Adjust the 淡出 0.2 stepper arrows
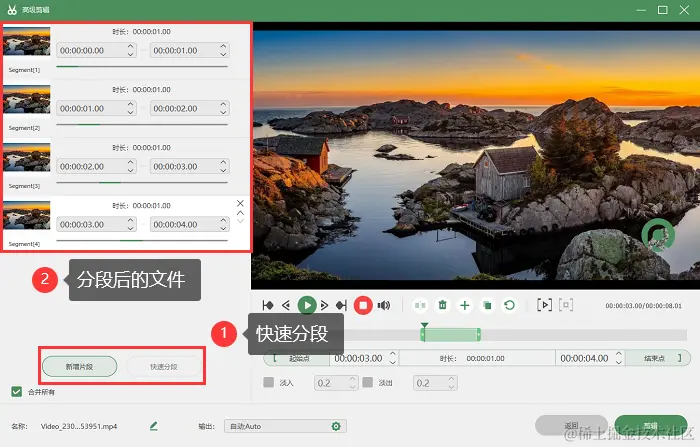The height and width of the screenshot is (447, 700). point(451,383)
